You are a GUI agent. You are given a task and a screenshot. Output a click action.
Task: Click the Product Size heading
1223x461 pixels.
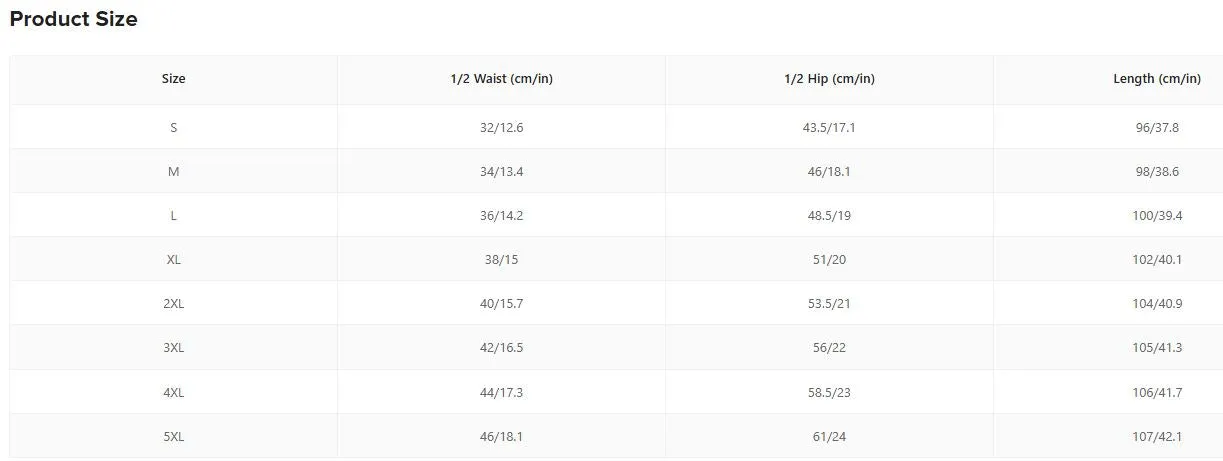click(73, 19)
